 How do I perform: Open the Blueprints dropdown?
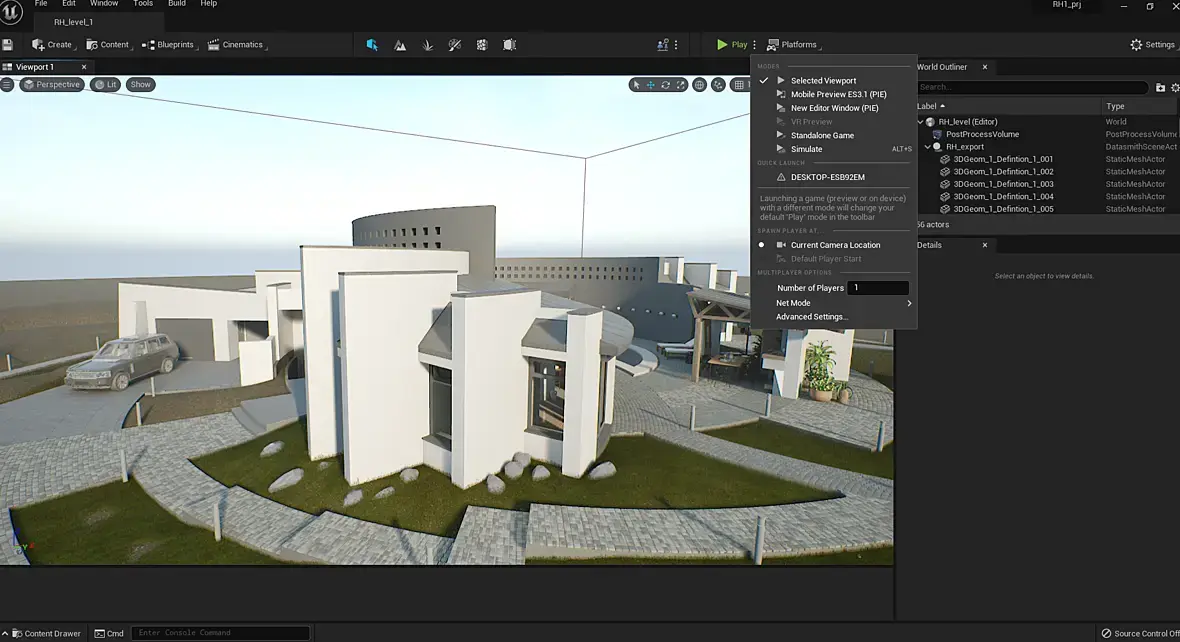(x=169, y=44)
